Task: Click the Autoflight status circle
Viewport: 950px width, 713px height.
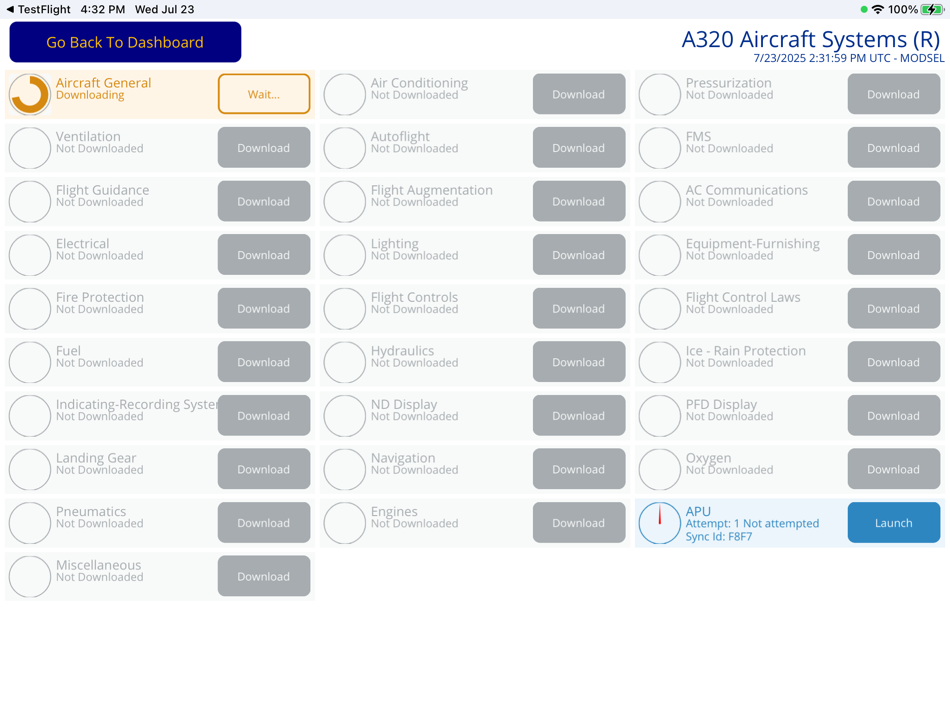Action: point(345,148)
